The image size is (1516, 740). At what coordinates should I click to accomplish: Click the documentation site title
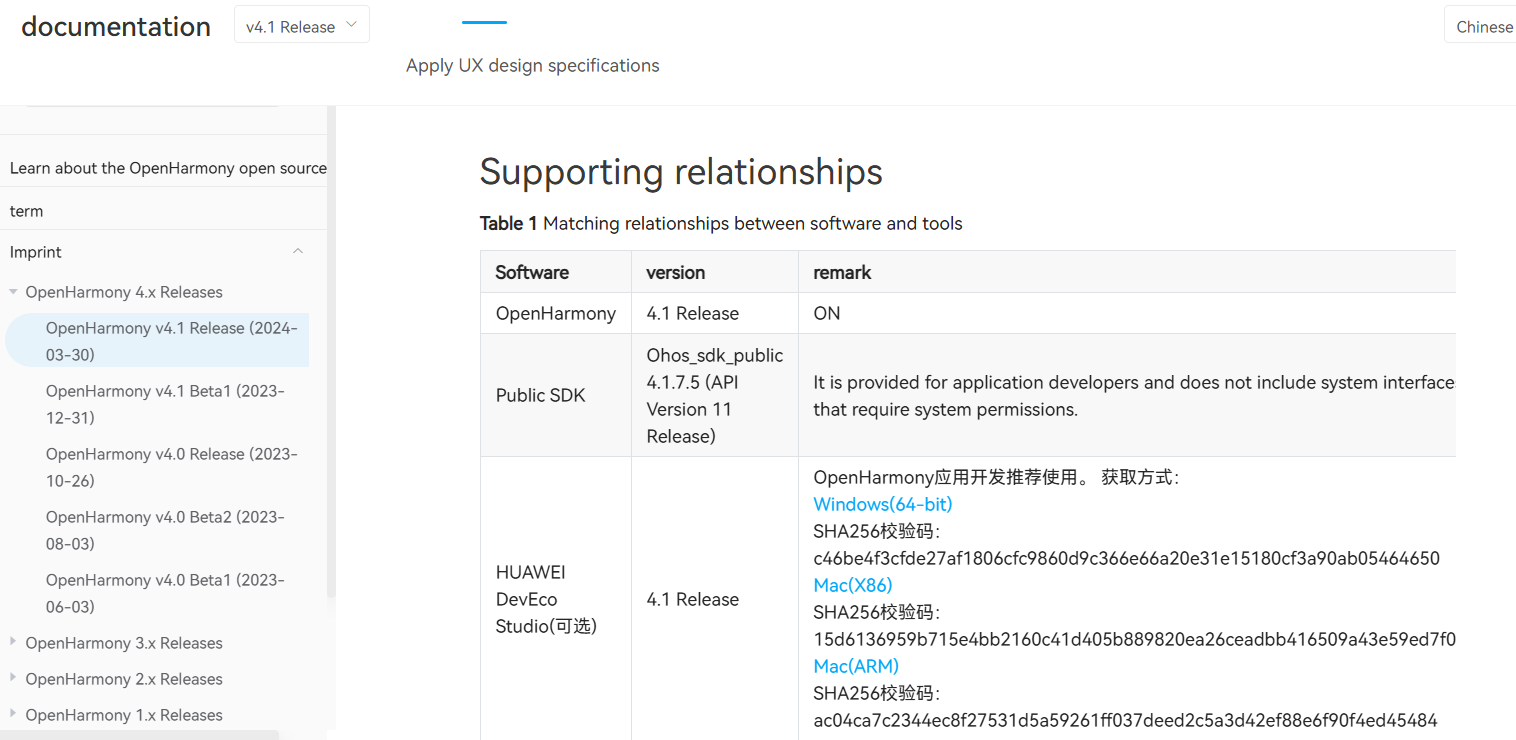116,26
